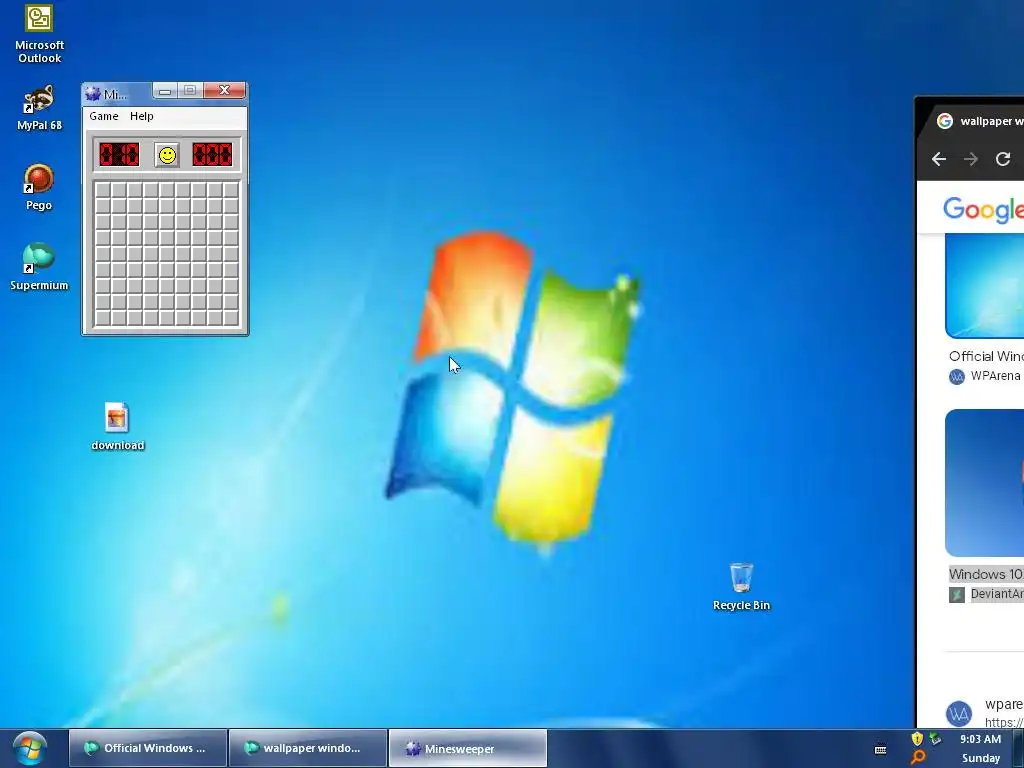The height and width of the screenshot is (768, 1024).
Task: Select the Supermium desktop shortcut
Action: coord(39,267)
